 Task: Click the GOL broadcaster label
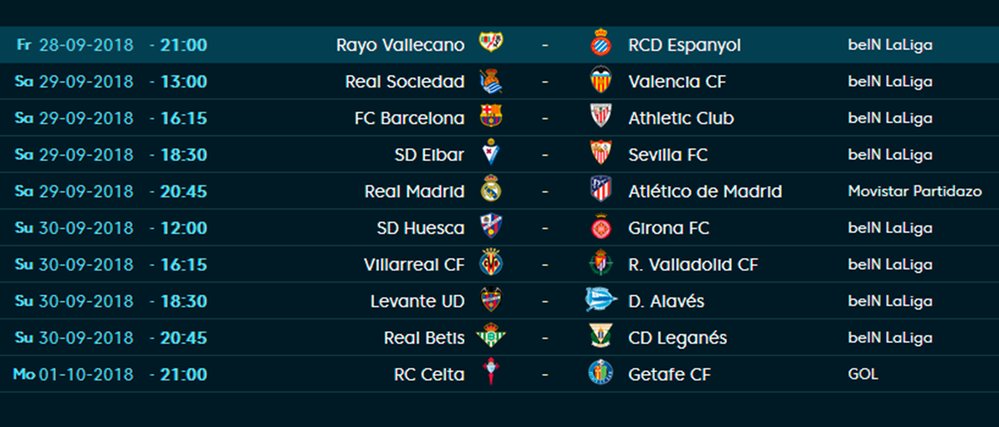863,374
